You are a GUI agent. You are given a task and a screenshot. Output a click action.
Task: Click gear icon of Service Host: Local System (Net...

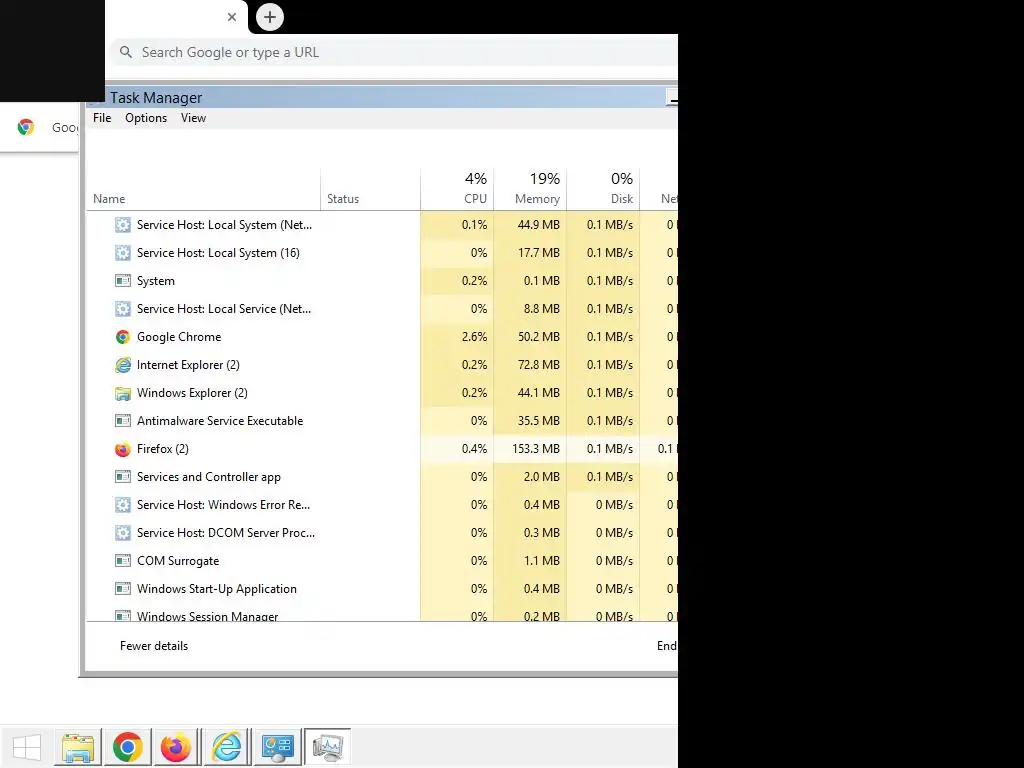tap(123, 225)
